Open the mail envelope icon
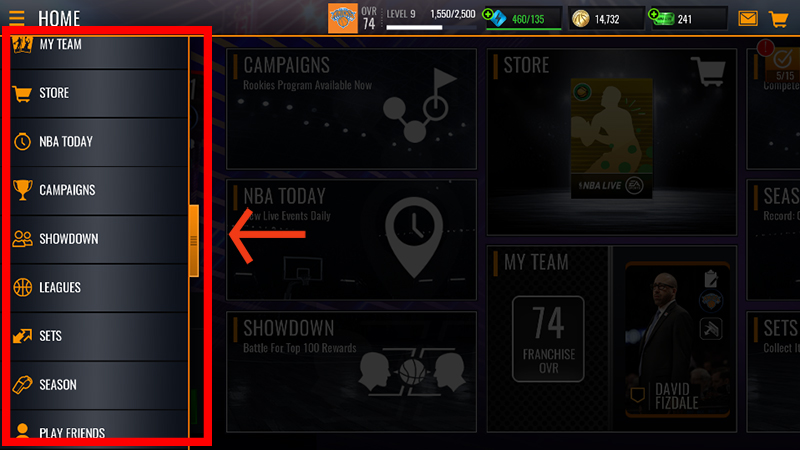The height and width of the screenshot is (450, 800). pyautogui.click(x=747, y=19)
